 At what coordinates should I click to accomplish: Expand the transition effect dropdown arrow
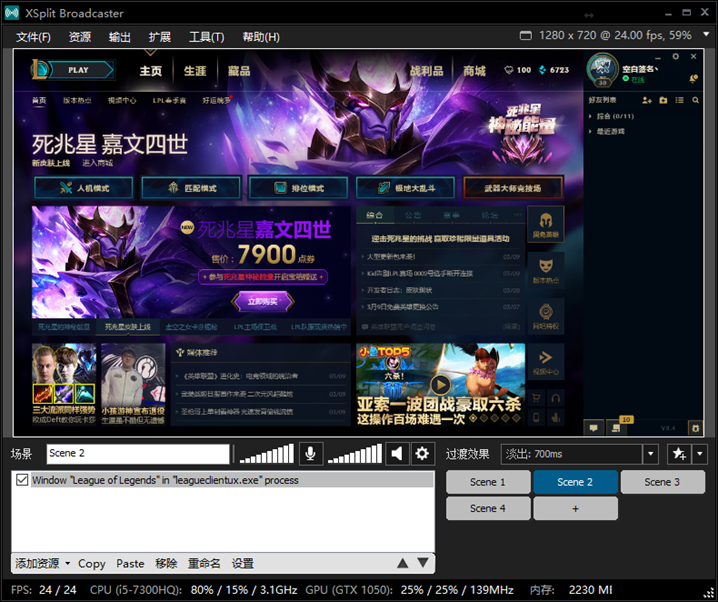(650, 454)
